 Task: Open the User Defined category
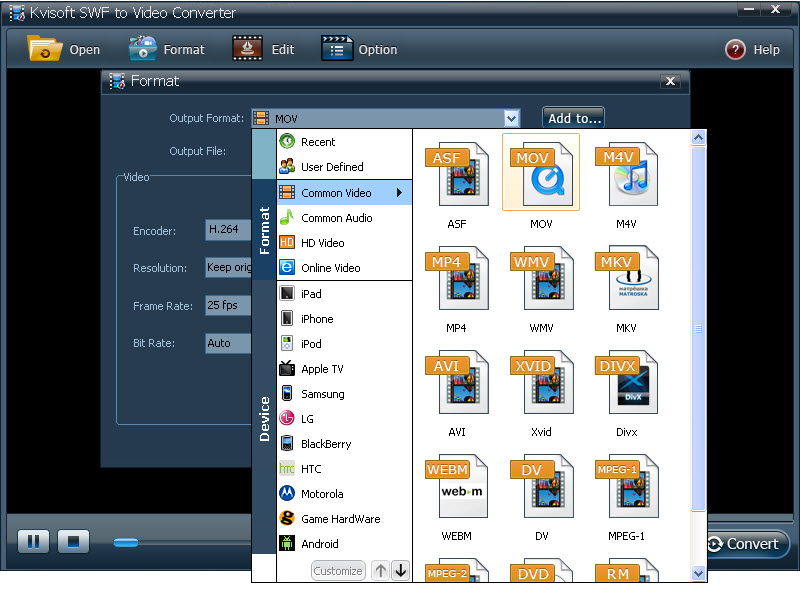(x=344, y=167)
